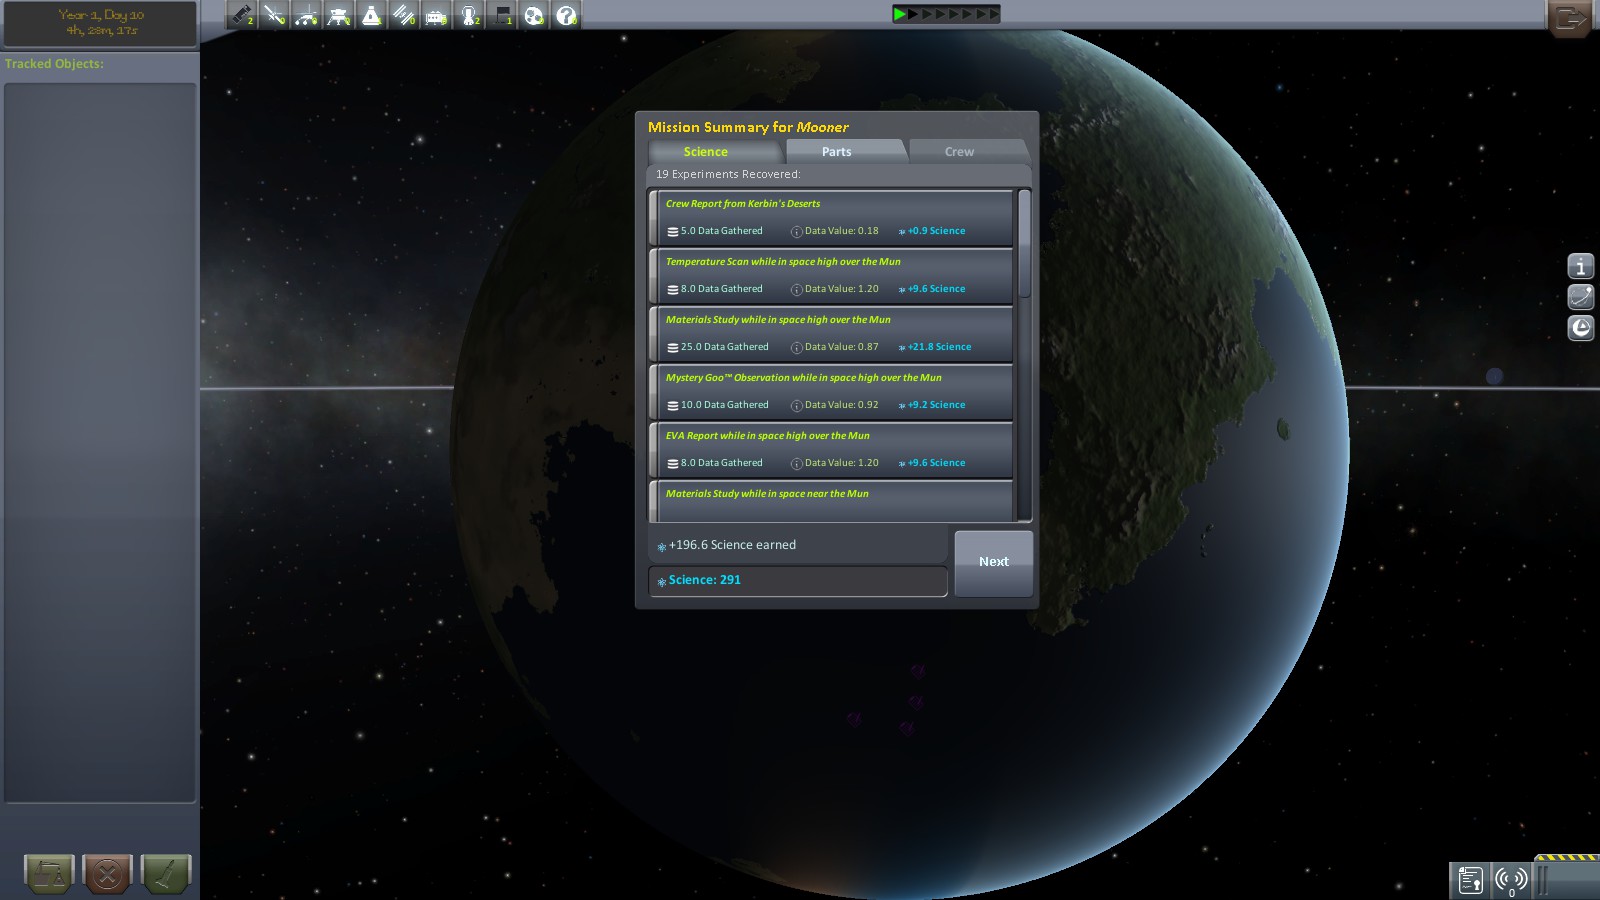Image resolution: width=1600 pixels, height=900 pixels.
Task: Toggle the Stations vessel filter
Action: [404, 15]
